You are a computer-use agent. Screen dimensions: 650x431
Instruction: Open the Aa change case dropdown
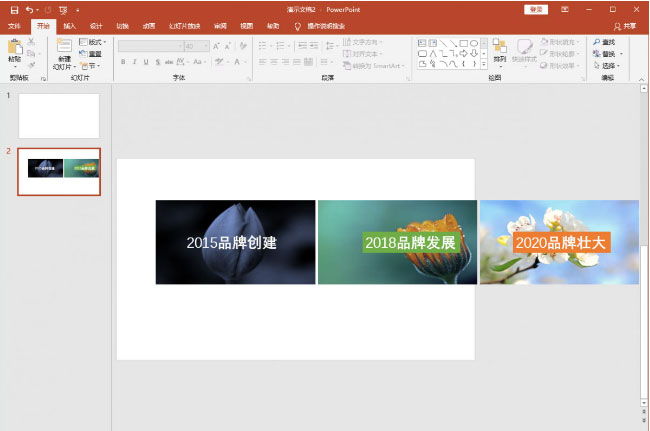(x=199, y=62)
